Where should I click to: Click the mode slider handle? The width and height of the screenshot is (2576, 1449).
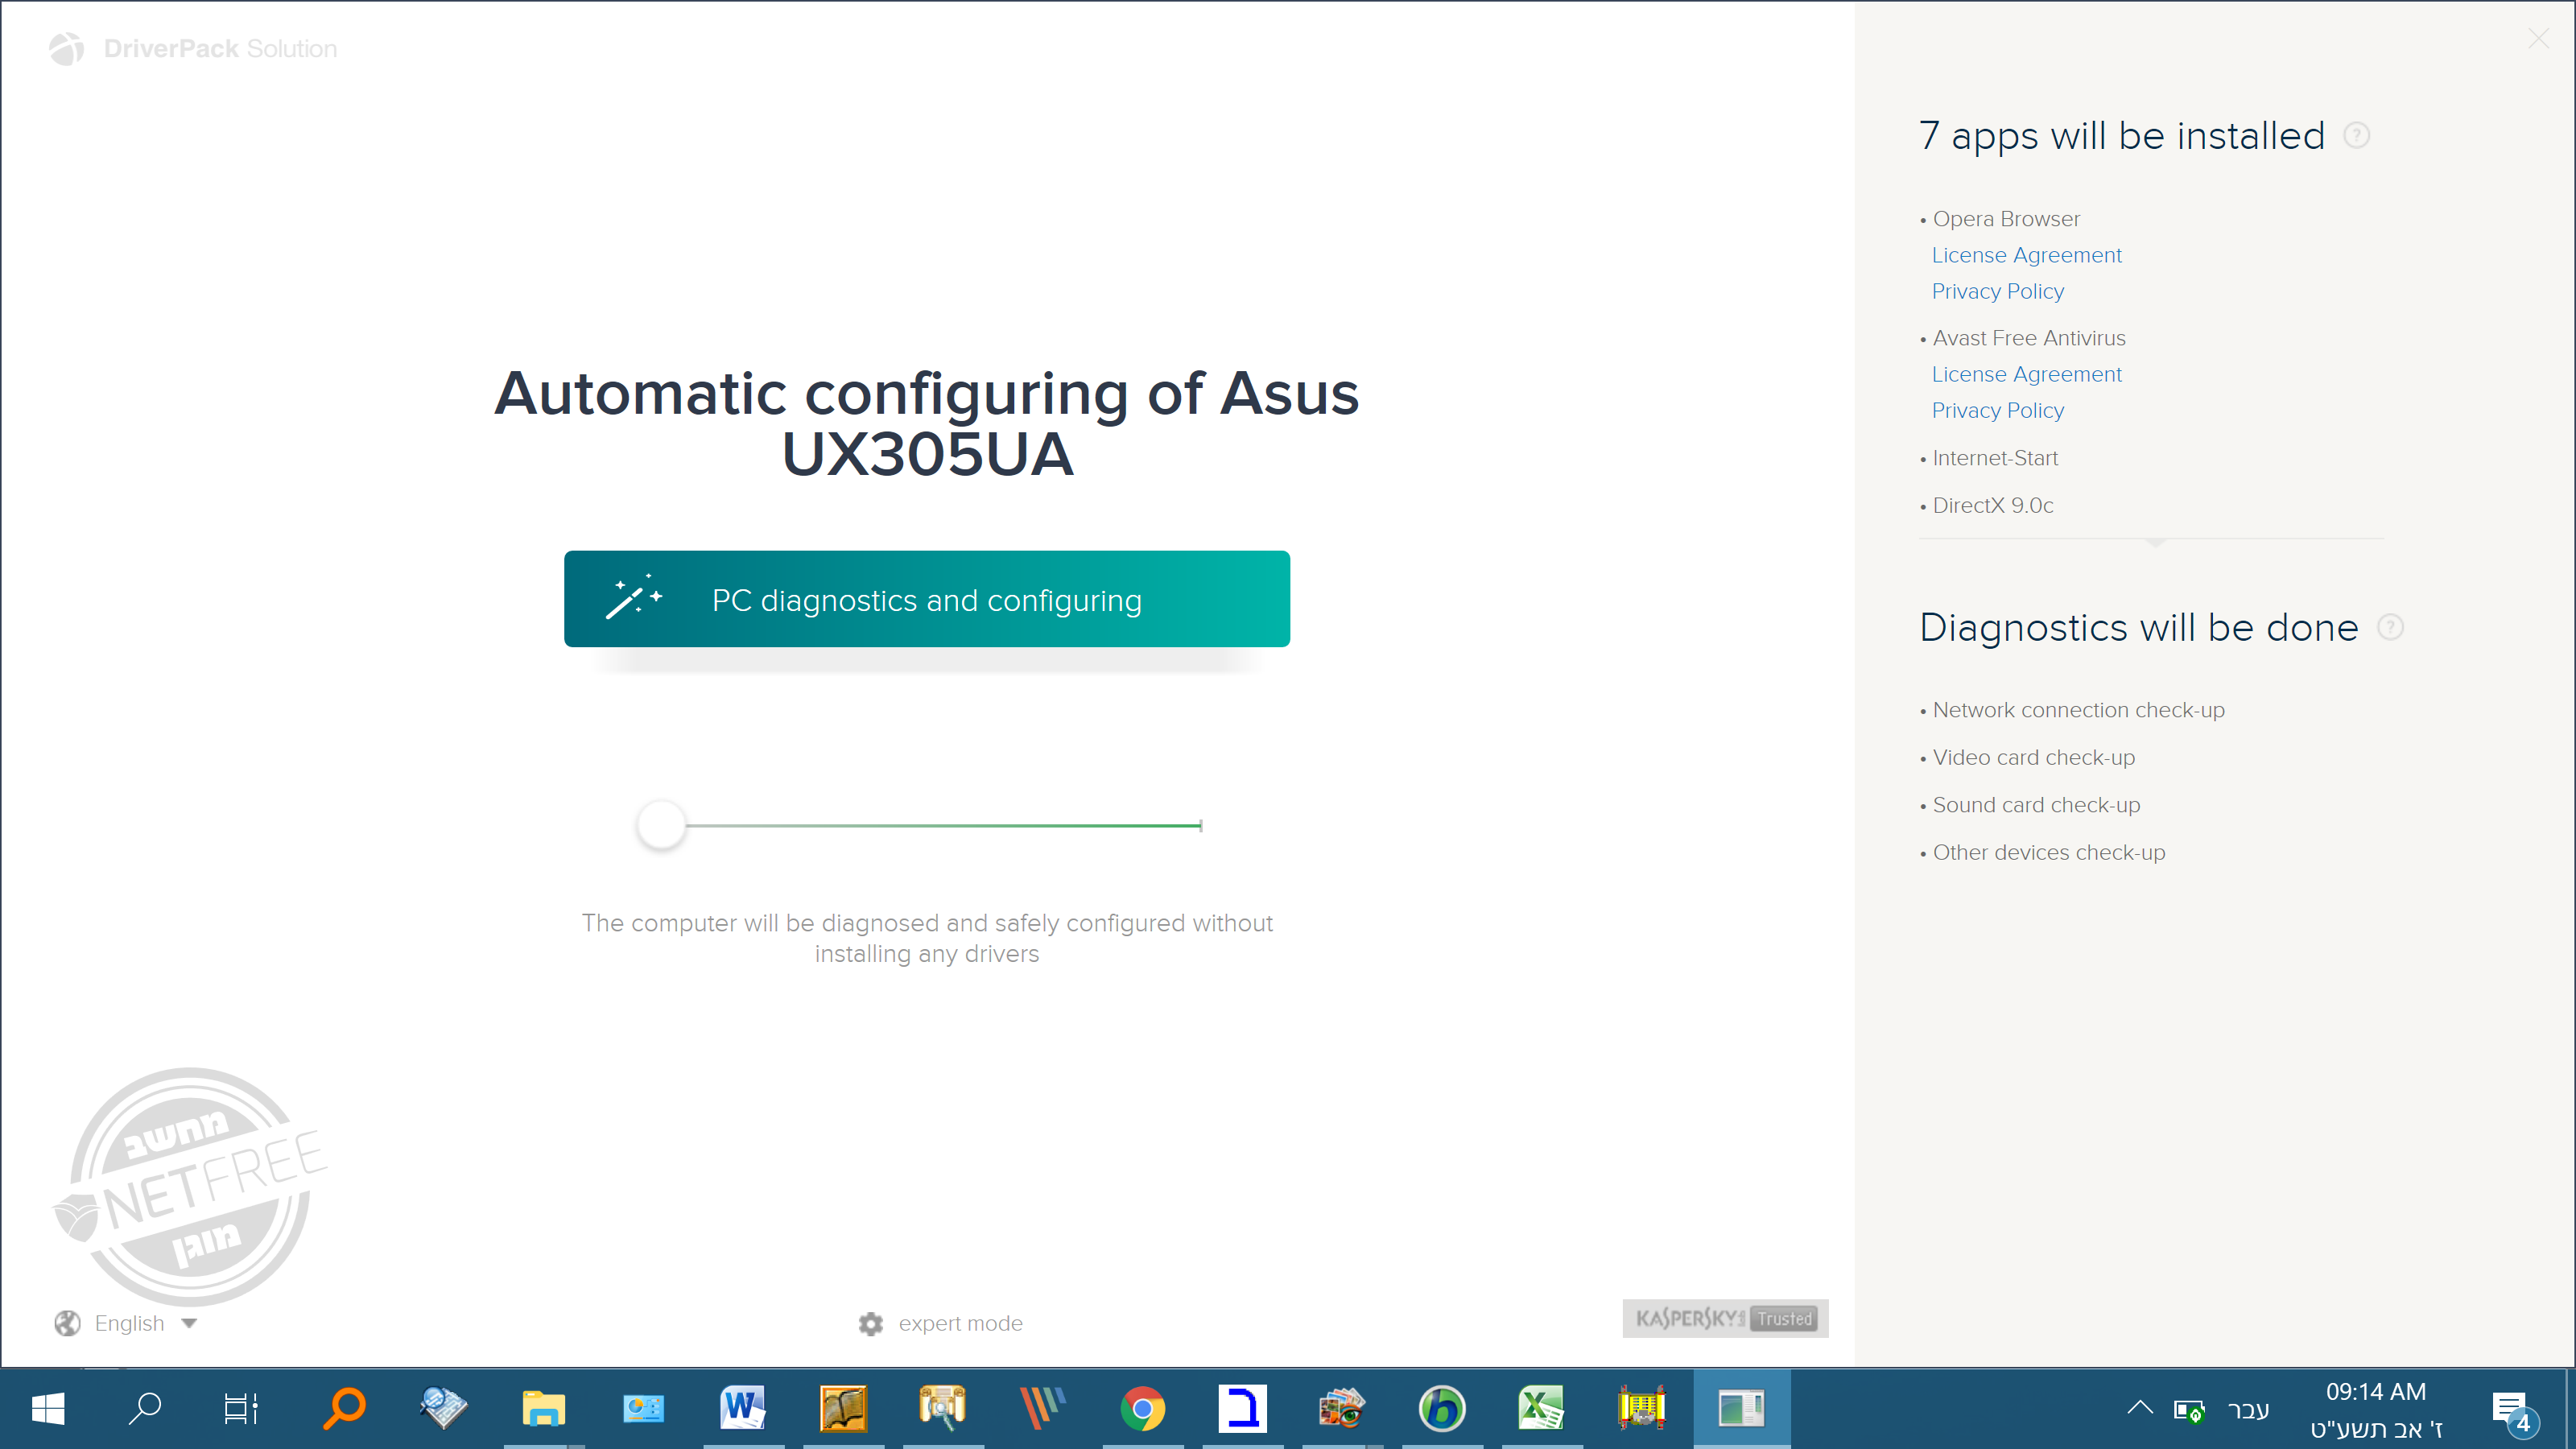point(661,825)
